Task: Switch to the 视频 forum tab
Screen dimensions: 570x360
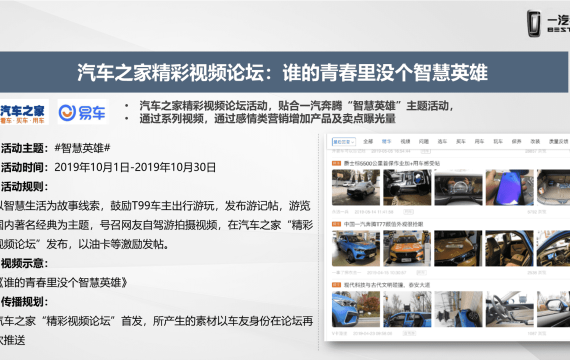Action: (405, 141)
